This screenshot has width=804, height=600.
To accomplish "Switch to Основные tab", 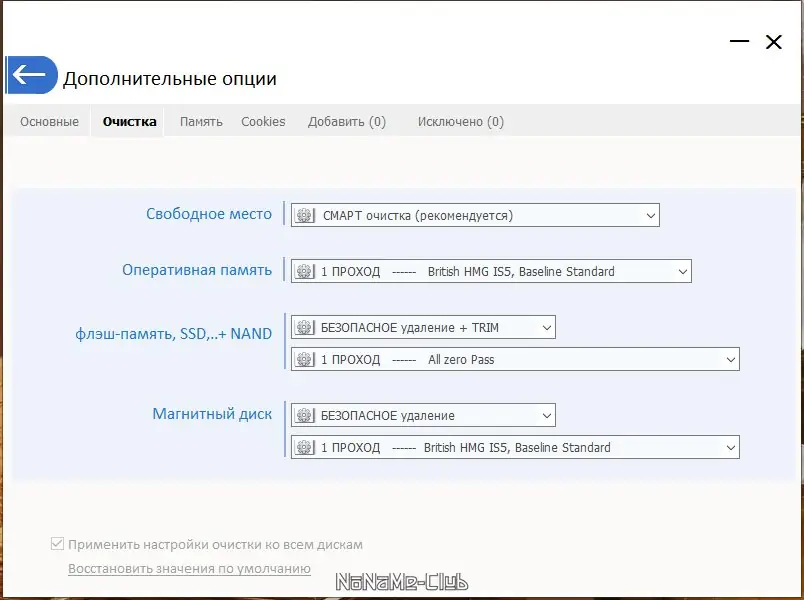I will pos(49,122).
